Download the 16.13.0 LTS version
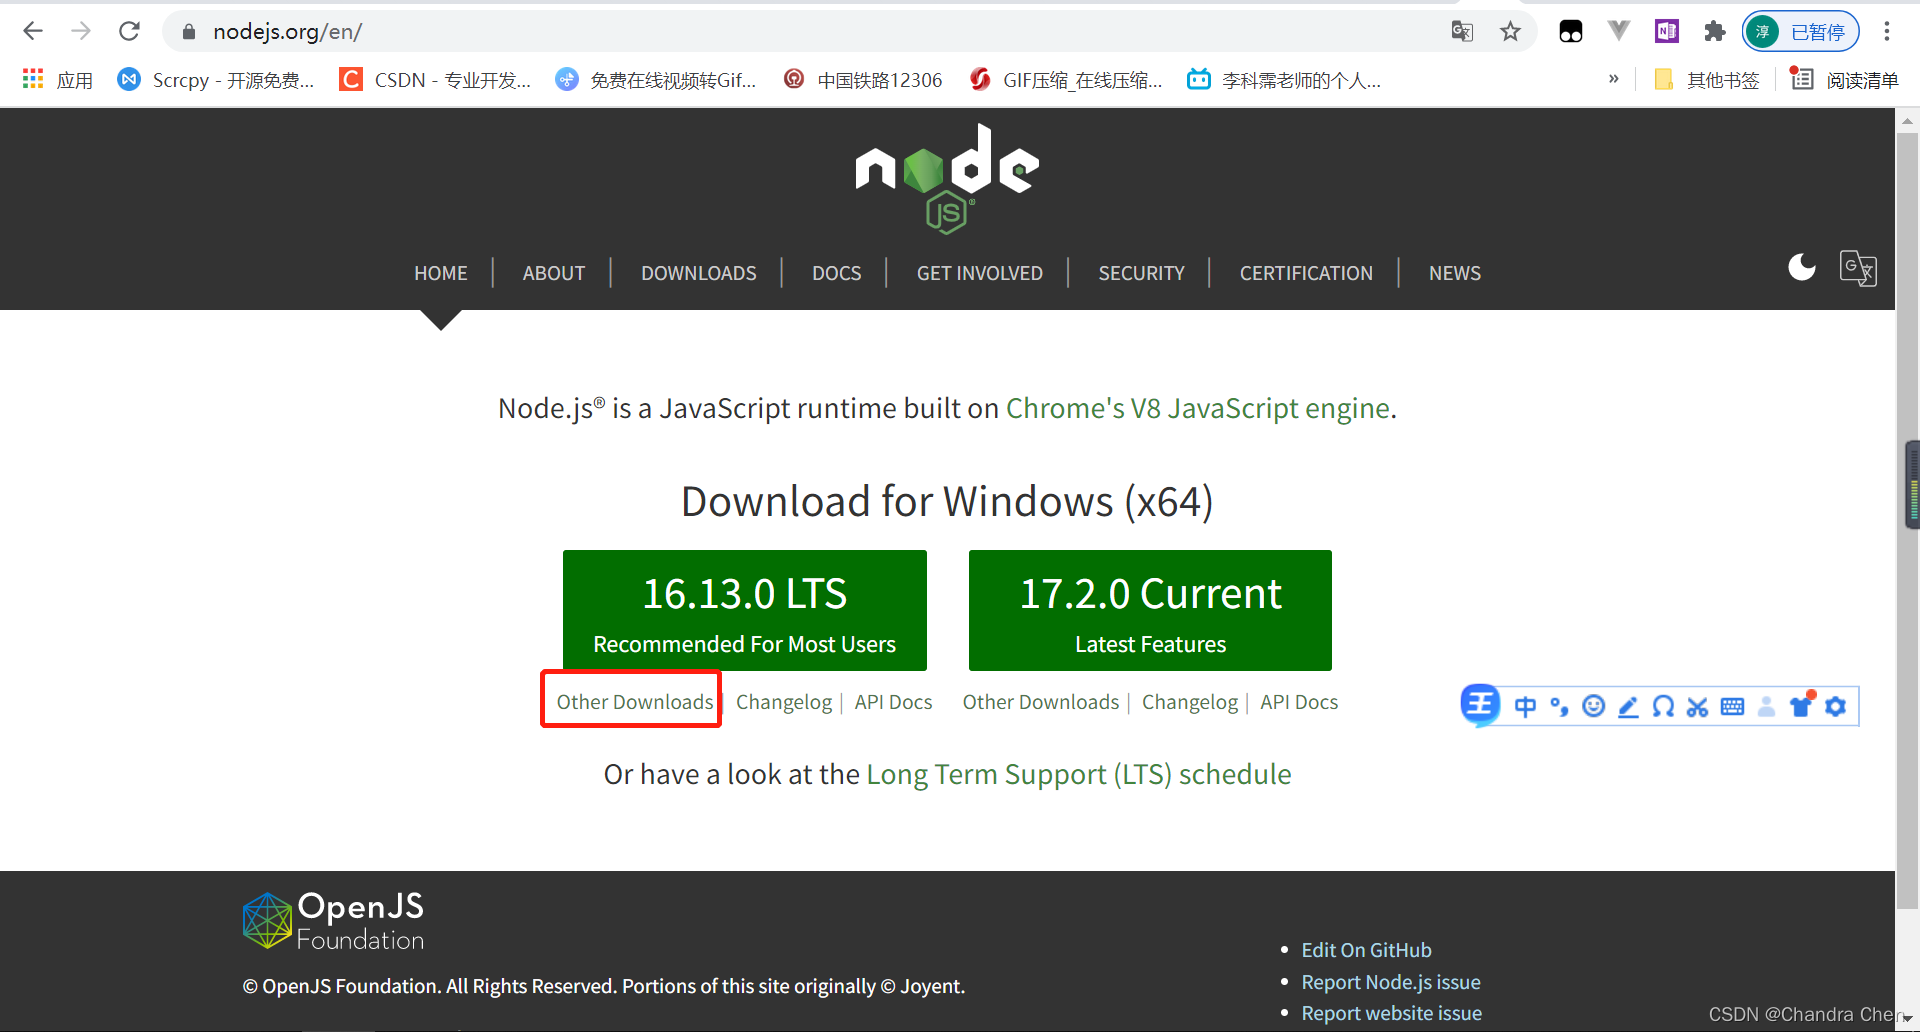Viewport: 1920px width, 1032px height. (745, 610)
